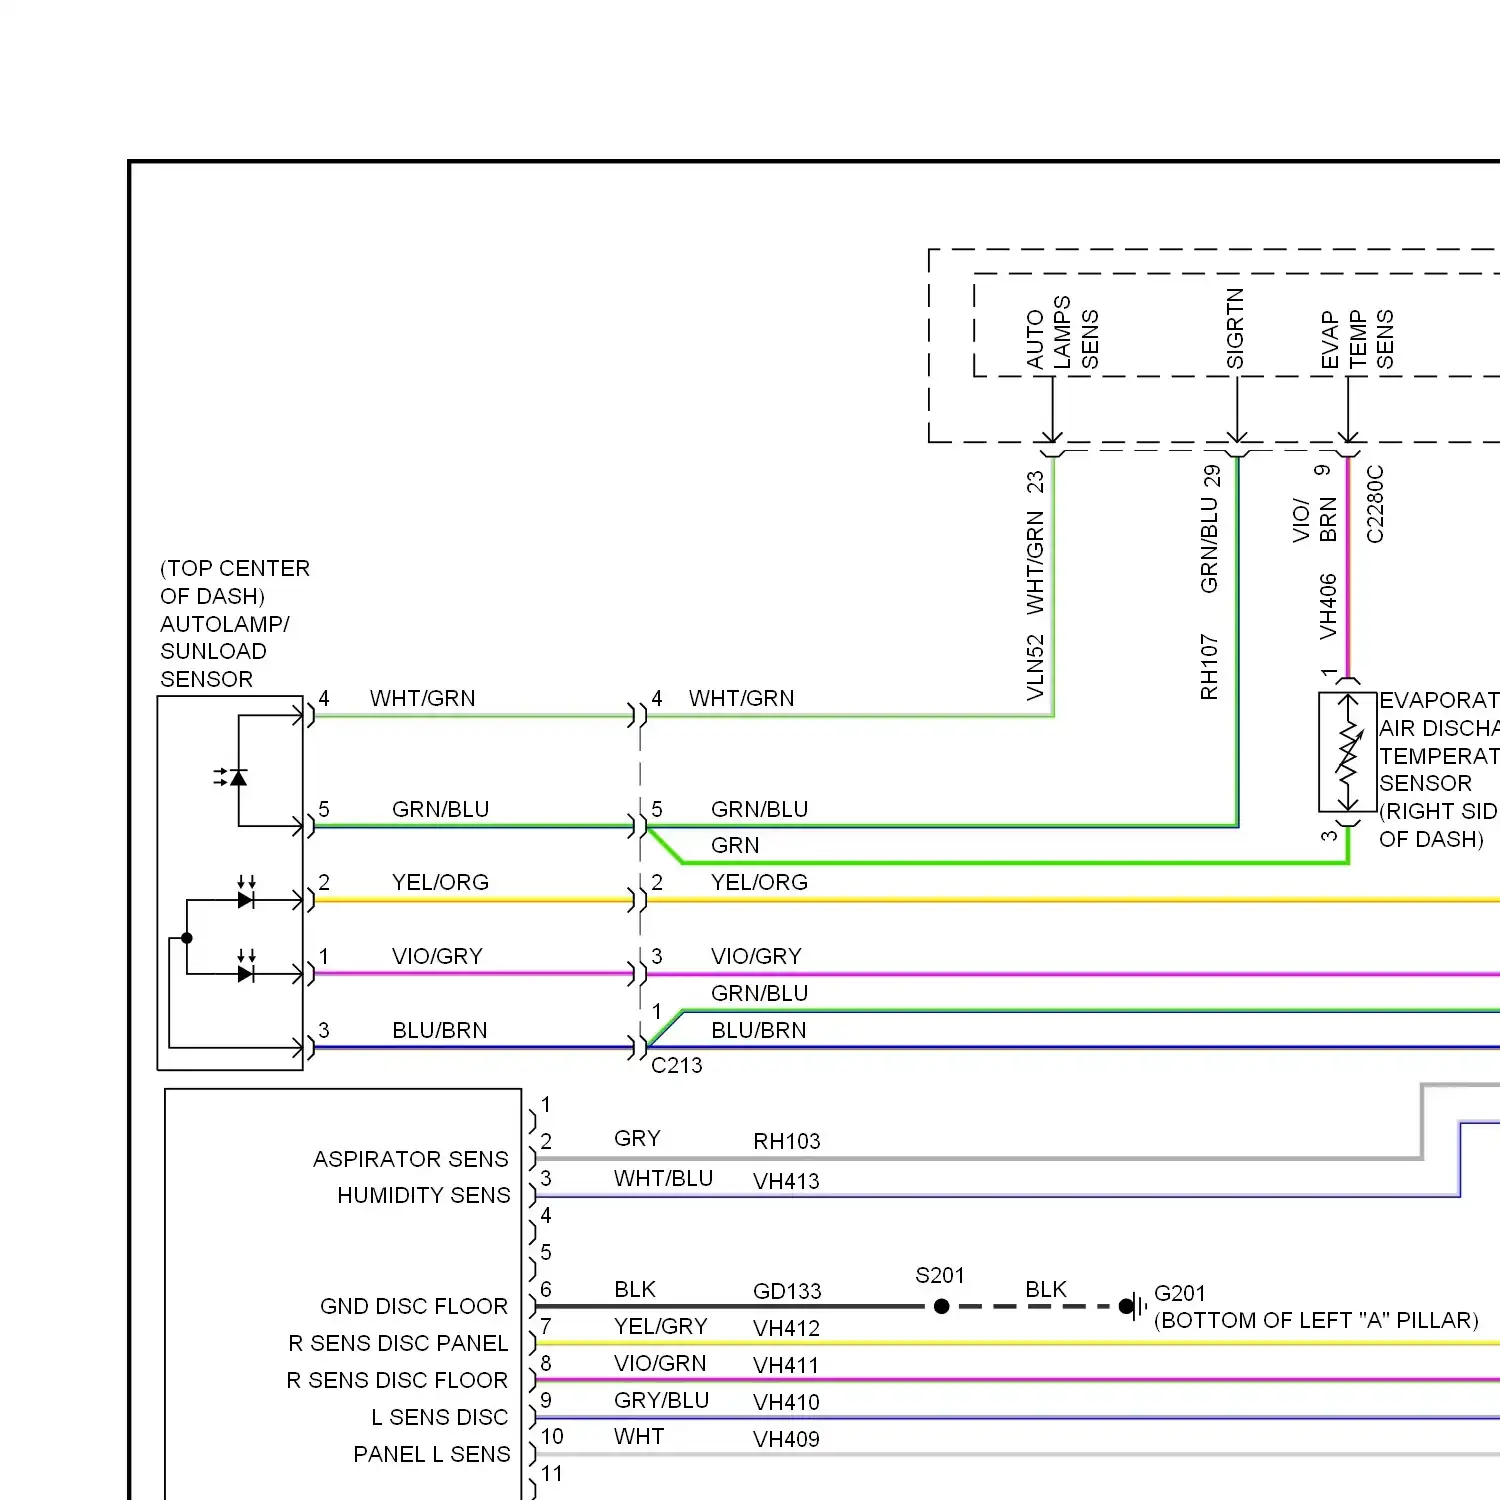
Task: Select the VH409 circuit label
Action: click(x=786, y=1439)
